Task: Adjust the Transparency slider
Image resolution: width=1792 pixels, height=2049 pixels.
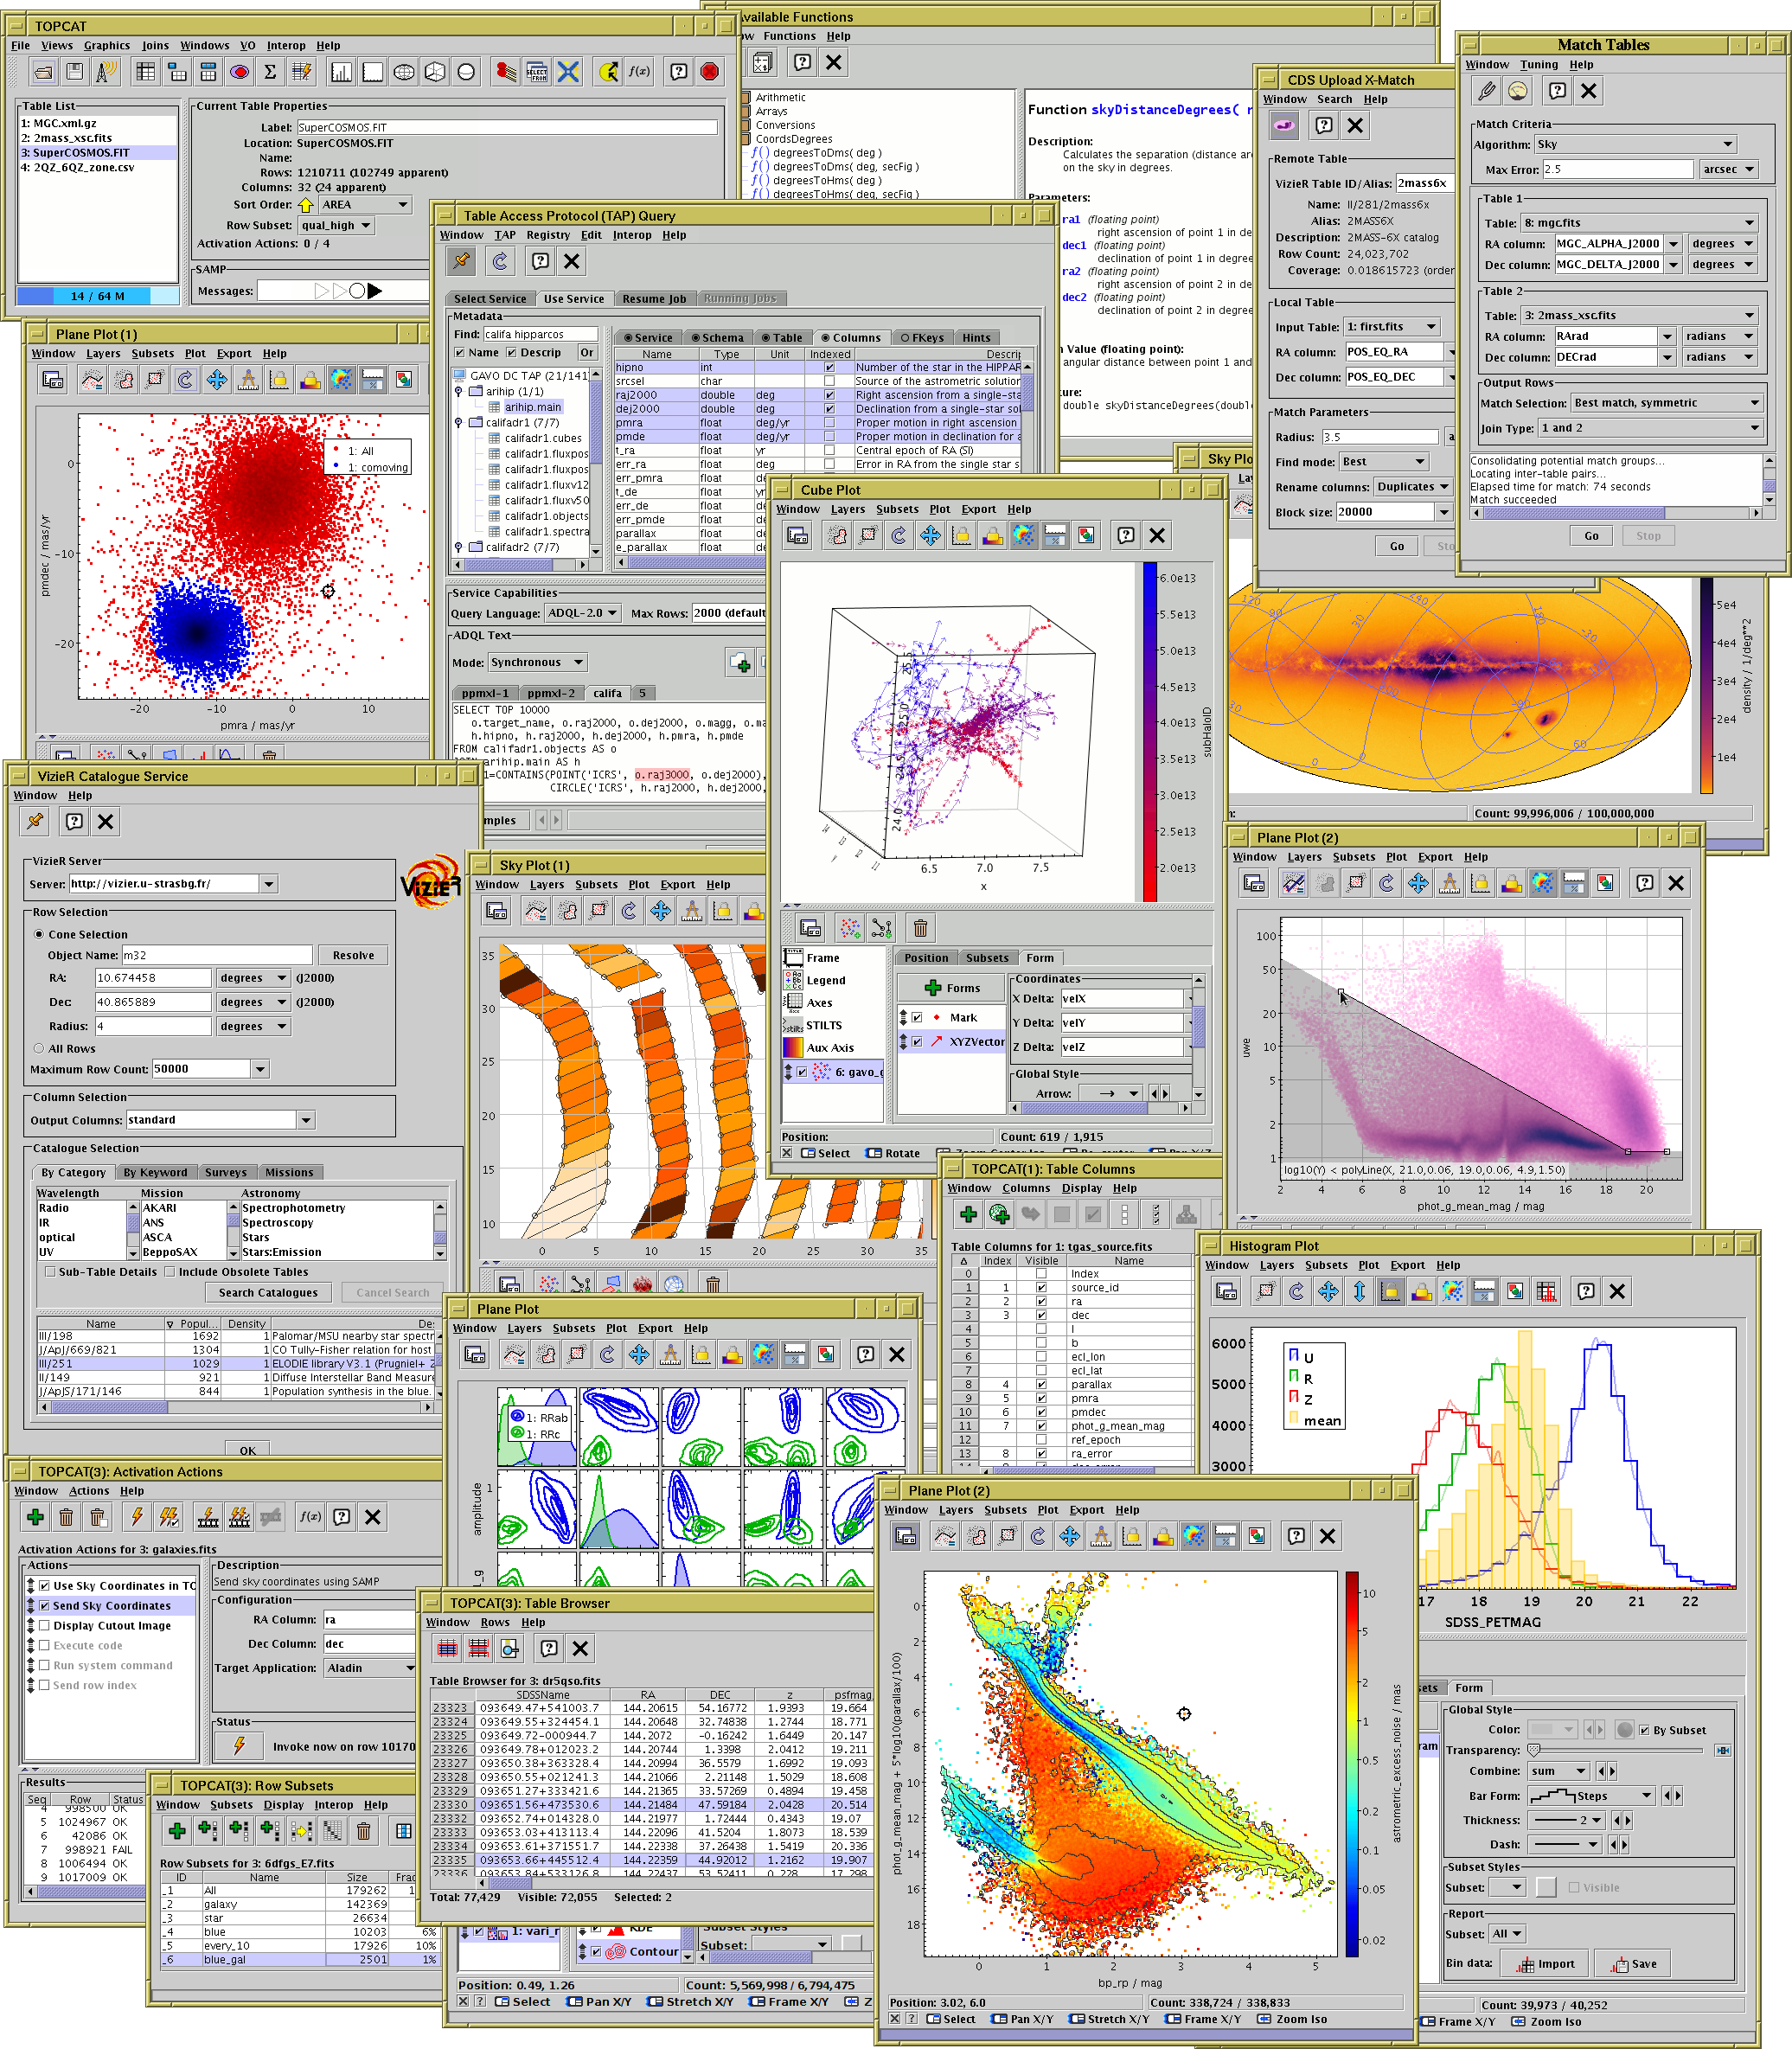Action: pyautogui.click(x=1534, y=1750)
